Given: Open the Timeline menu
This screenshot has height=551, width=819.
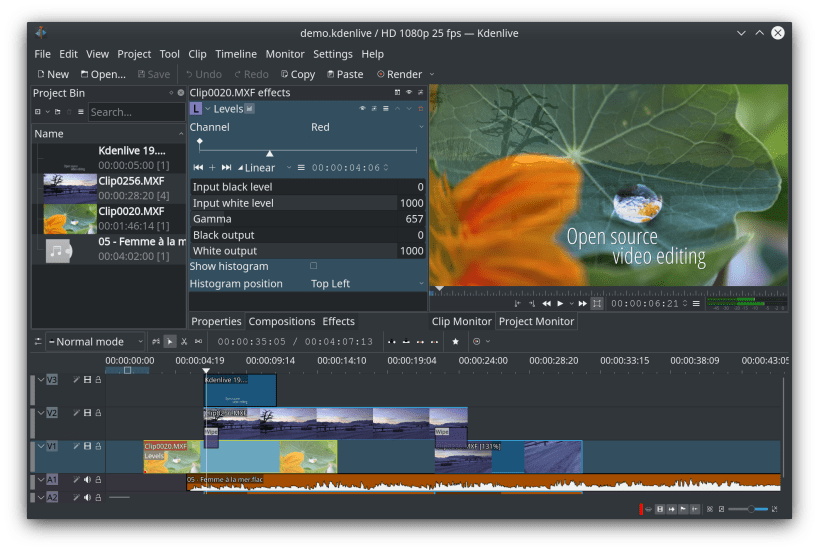Looking at the screenshot, I should coord(236,54).
